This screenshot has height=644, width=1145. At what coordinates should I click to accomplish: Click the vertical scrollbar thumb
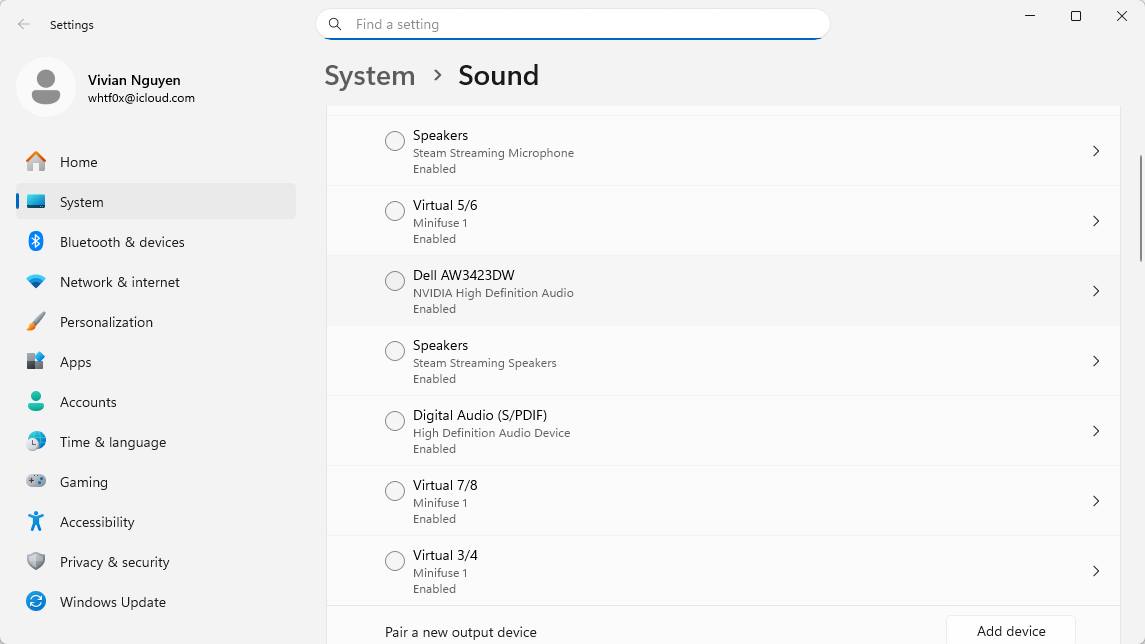click(x=1141, y=208)
